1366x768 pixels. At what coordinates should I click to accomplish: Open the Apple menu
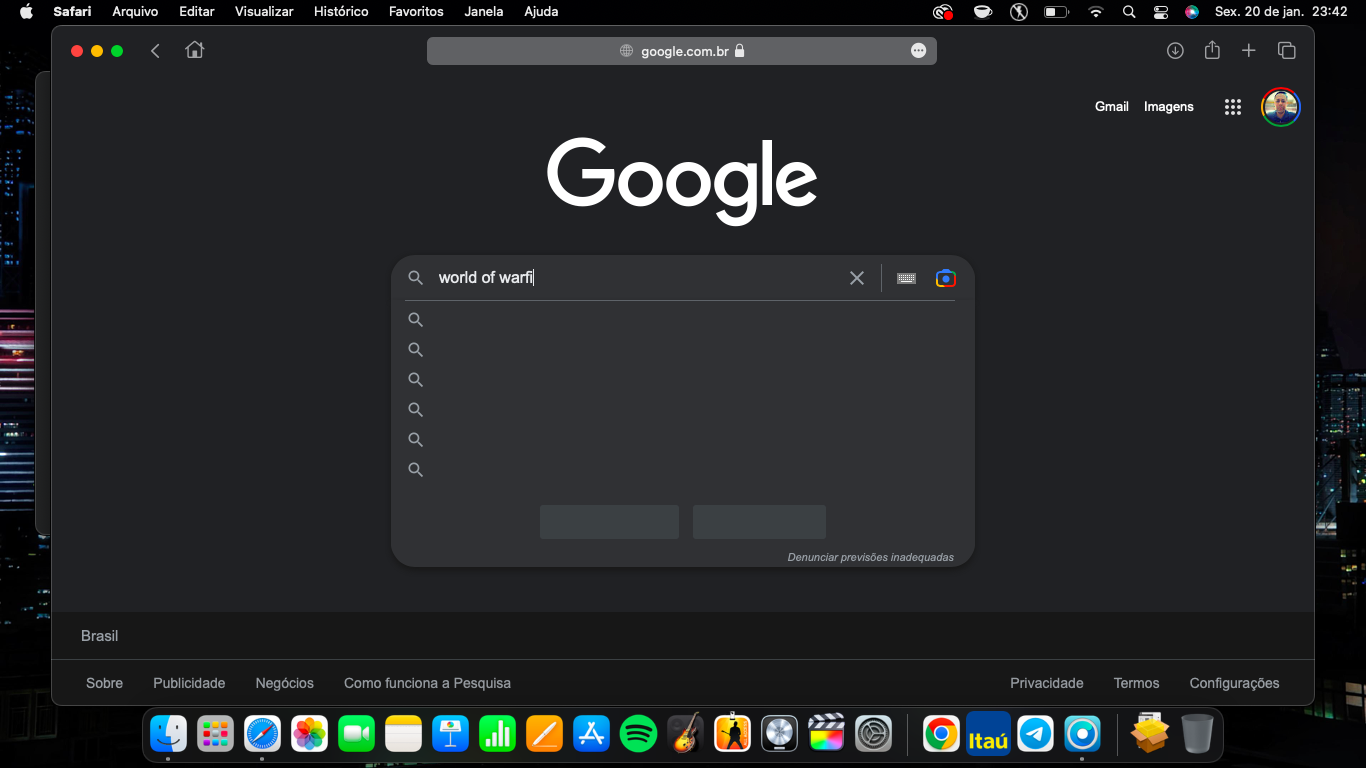26,12
